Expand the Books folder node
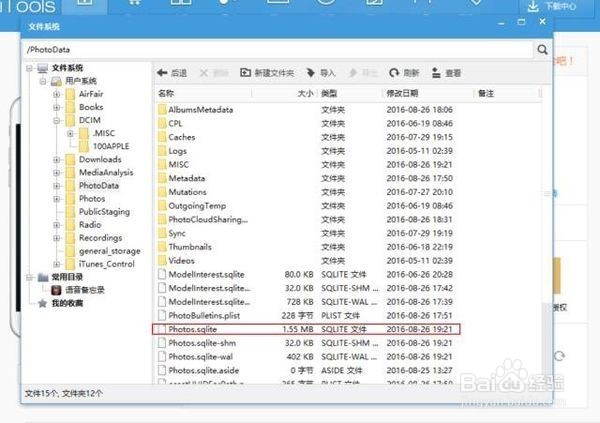The image size is (600, 423). pos(57,107)
